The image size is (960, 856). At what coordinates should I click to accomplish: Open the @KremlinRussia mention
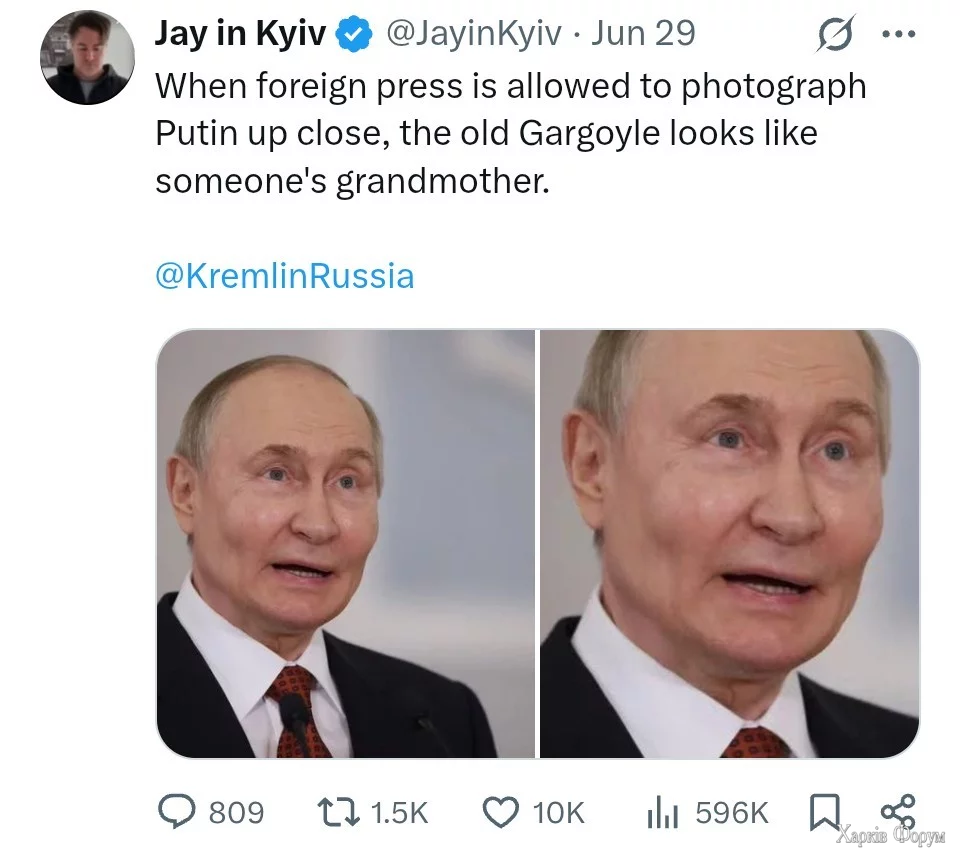point(284,276)
